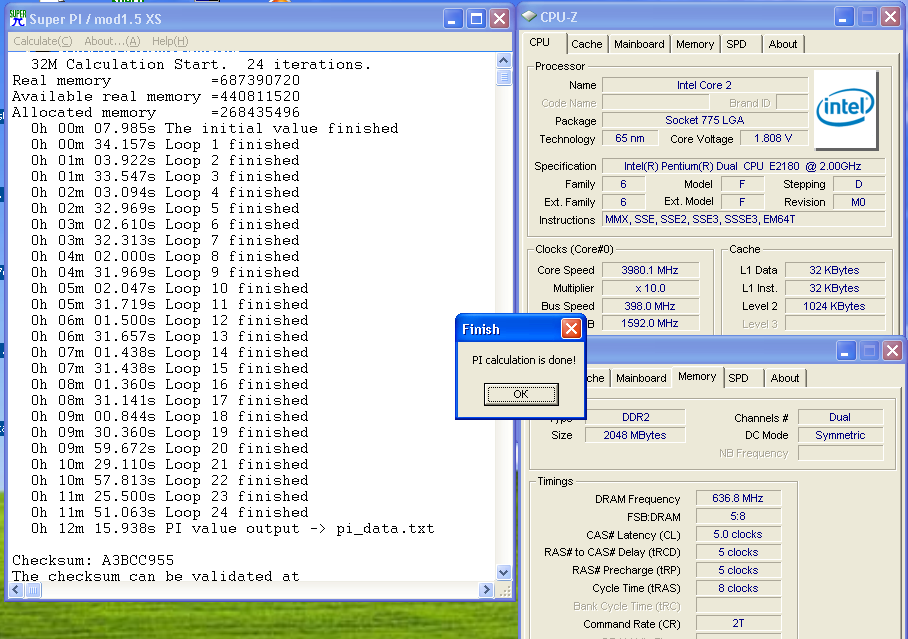Select CPU tab in top CPU-Z window
Image resolution: width=908 pixels, height=639 pixels.
pos(539,42)
